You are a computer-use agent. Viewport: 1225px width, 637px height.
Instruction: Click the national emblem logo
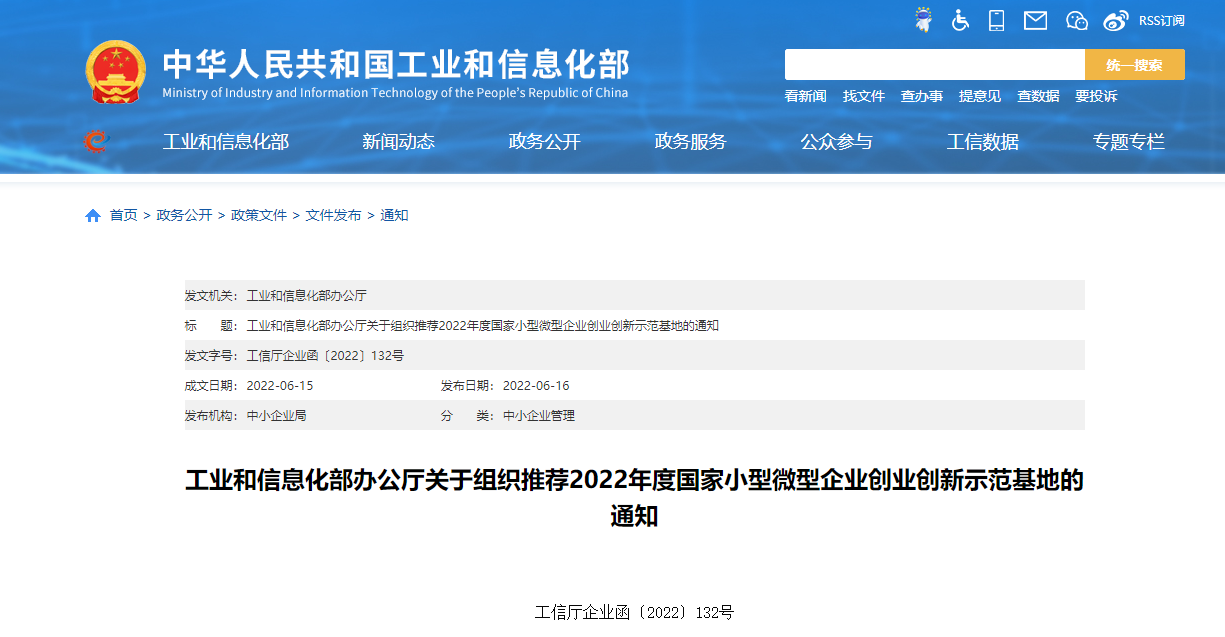[x=115, y=72]
